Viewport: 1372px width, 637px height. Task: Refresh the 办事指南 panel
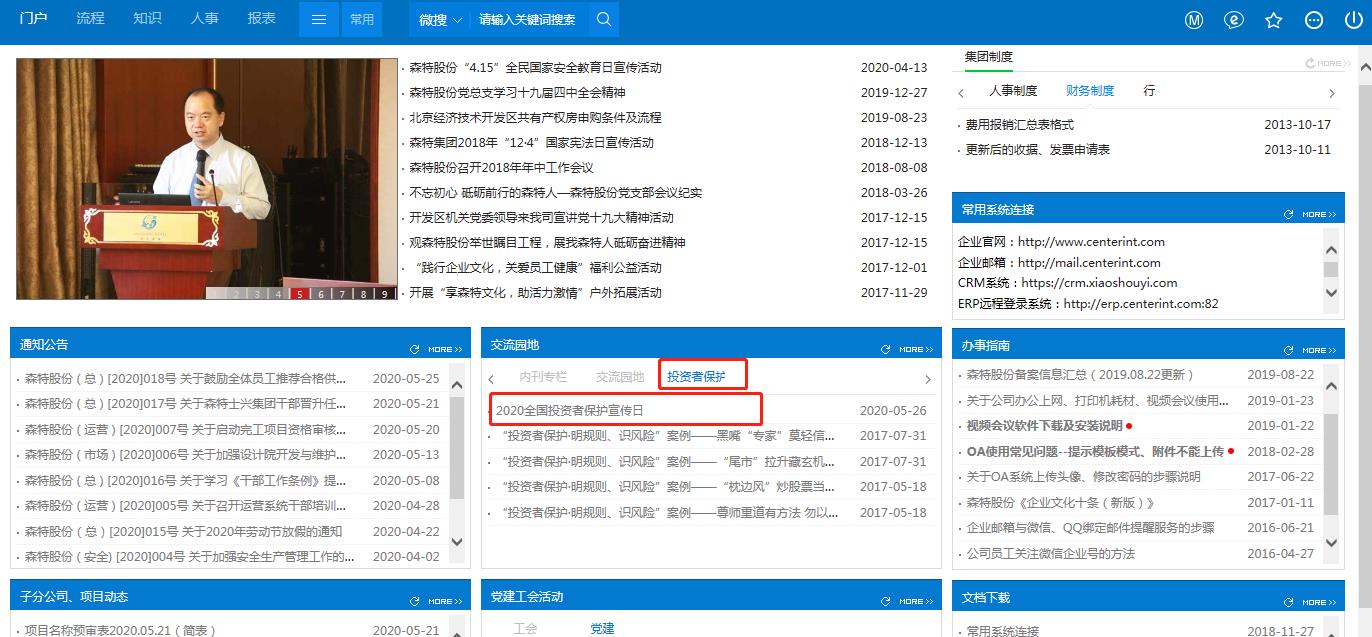coord(1288,348)
